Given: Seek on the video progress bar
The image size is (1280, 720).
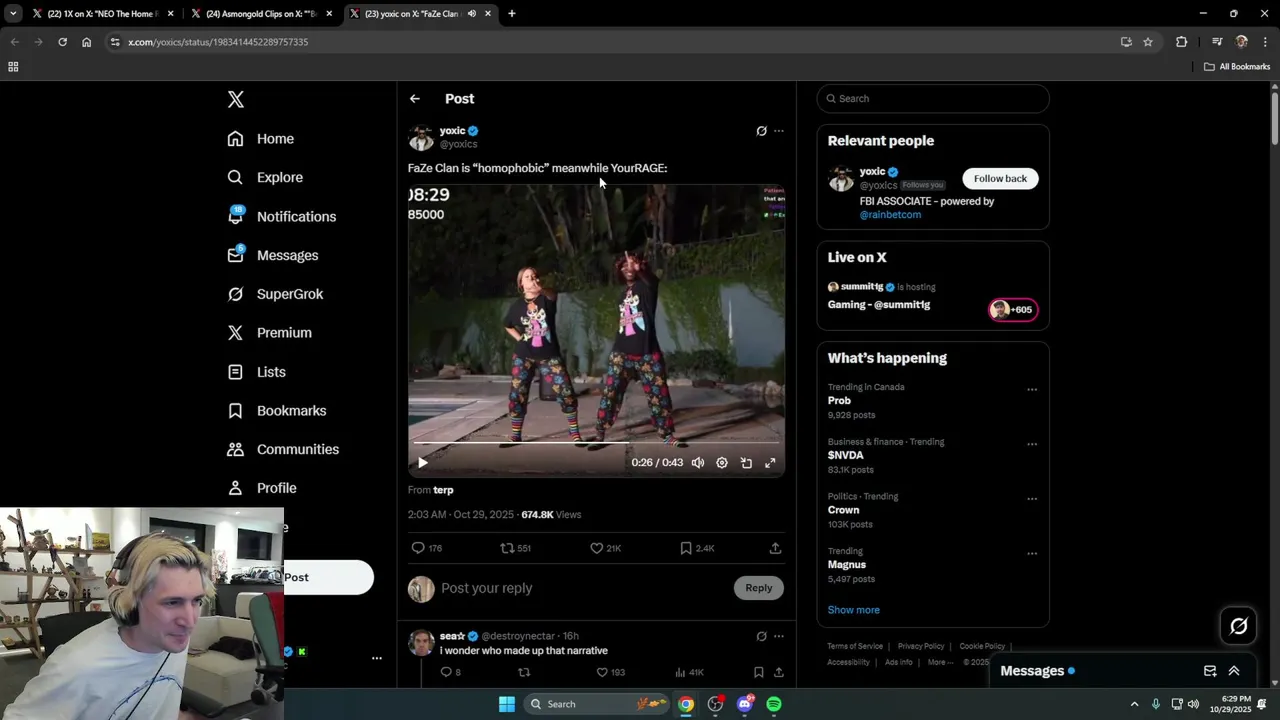Looking at the screenshot, I should [596, 442].
